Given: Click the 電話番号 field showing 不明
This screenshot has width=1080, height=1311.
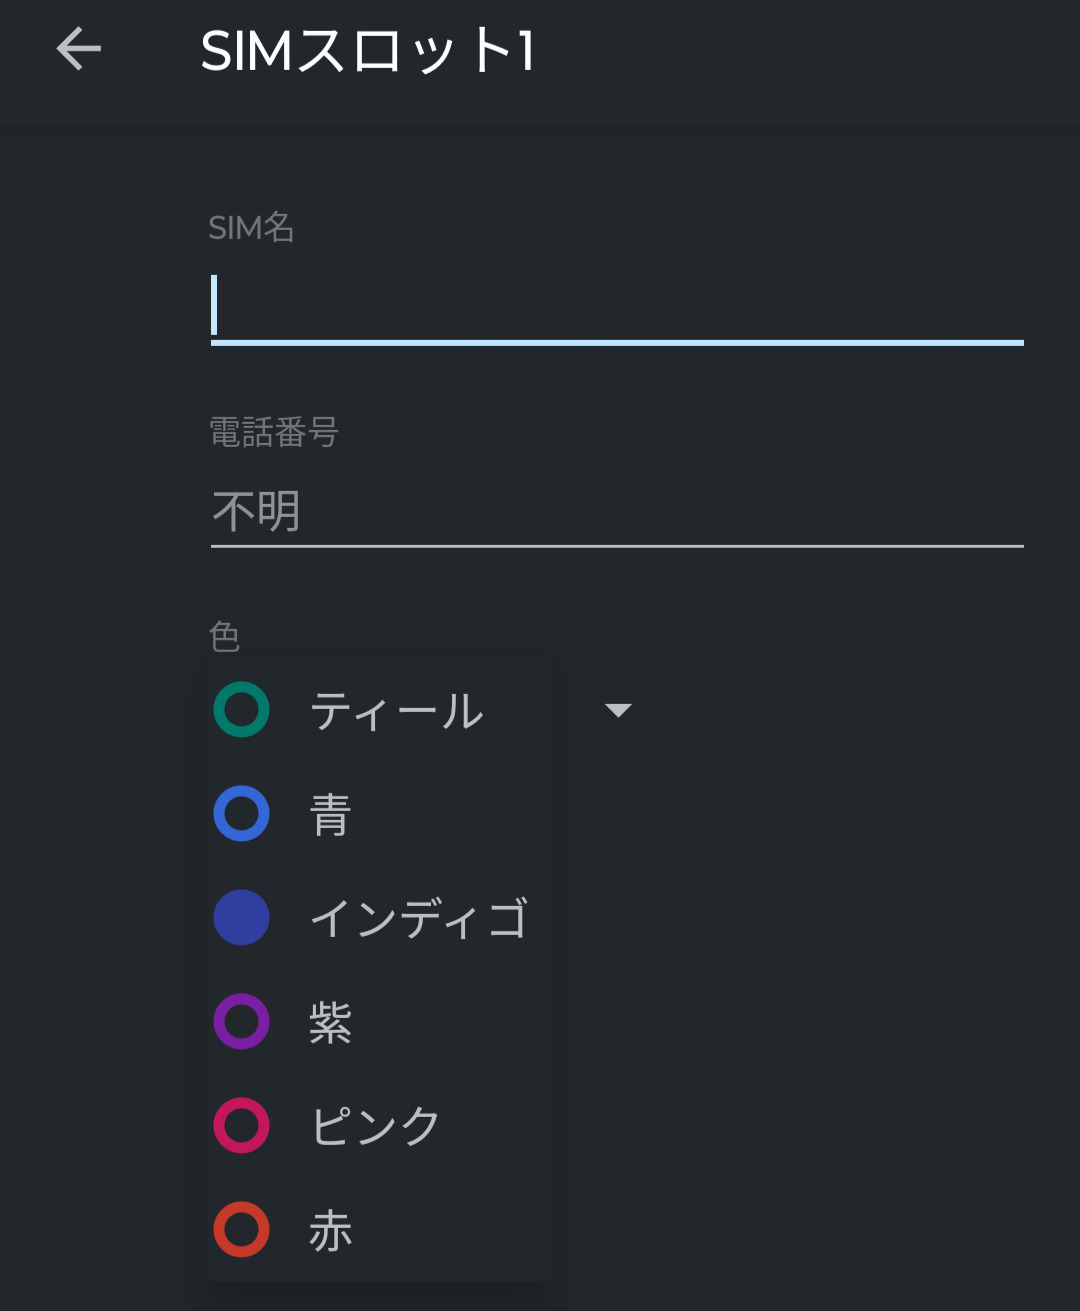Looking at the screenshot, I should tap(616, 511).
